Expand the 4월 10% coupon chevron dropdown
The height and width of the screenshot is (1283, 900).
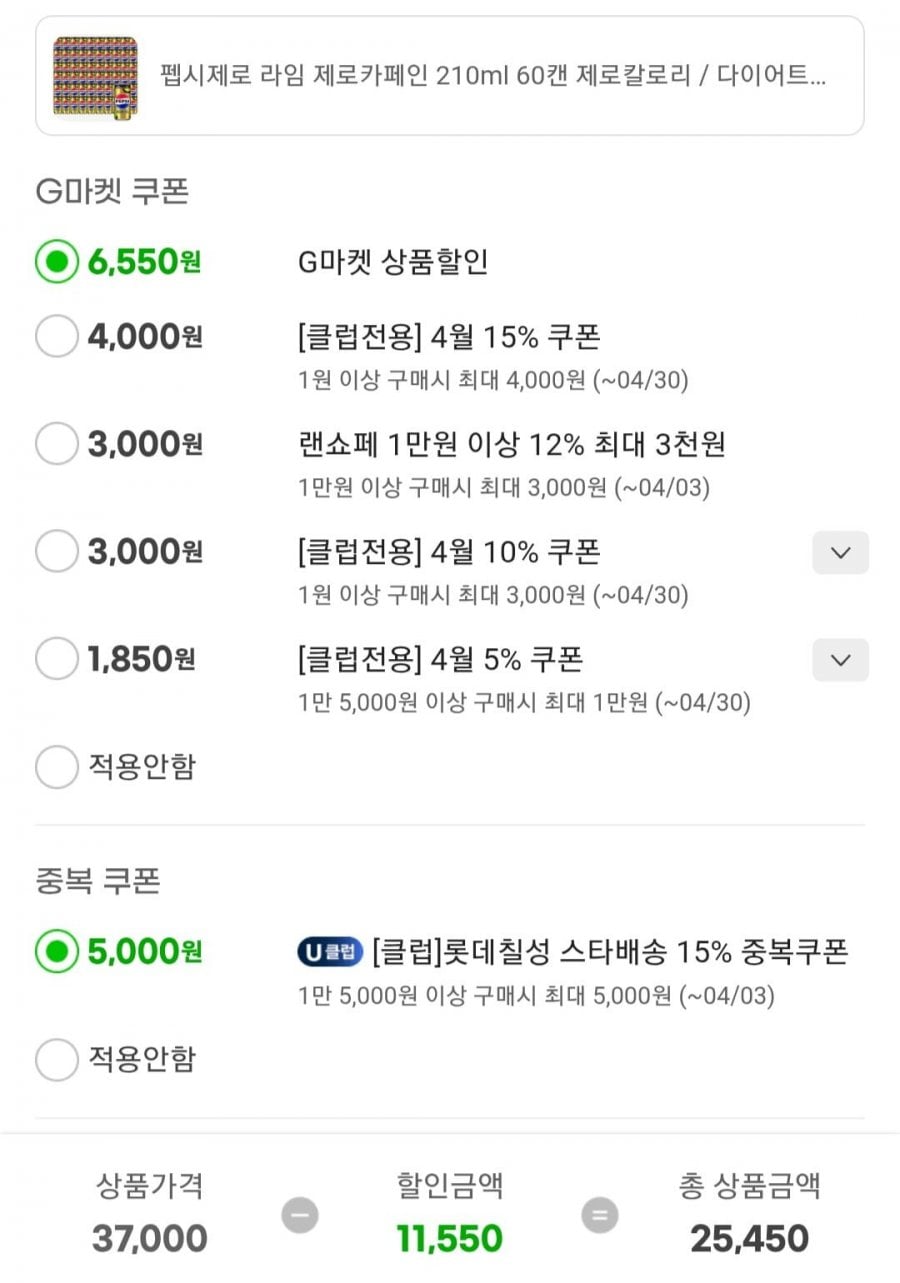coord(840,553)
